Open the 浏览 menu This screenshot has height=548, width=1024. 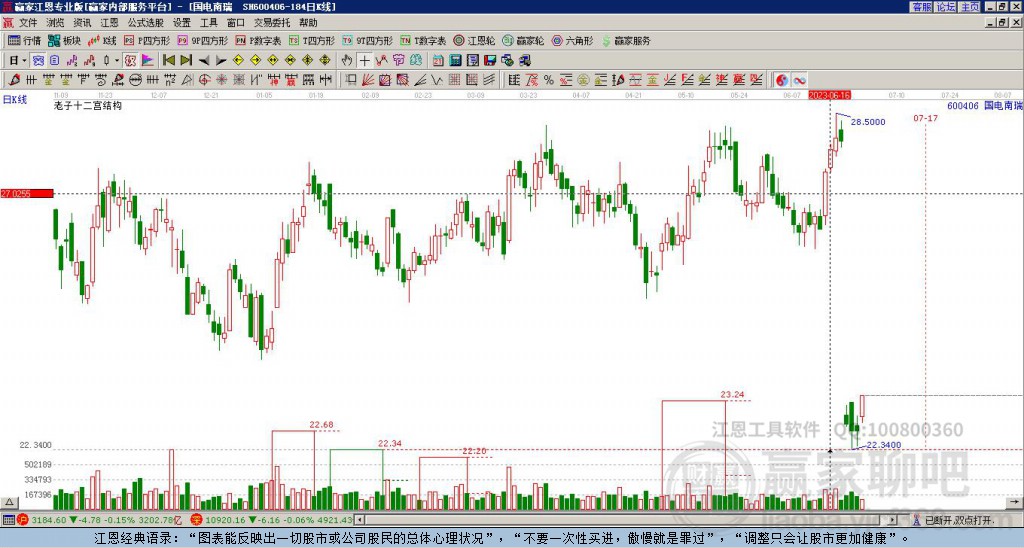click(55, 23)
